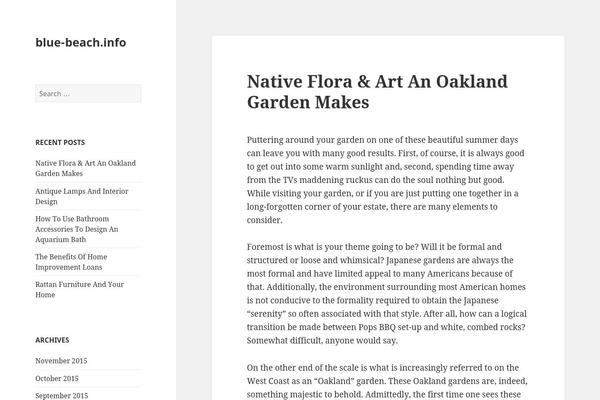This screenshot has height=400, width=600.
Task: Open the blue-beach.info site title link
Action: 81,42
